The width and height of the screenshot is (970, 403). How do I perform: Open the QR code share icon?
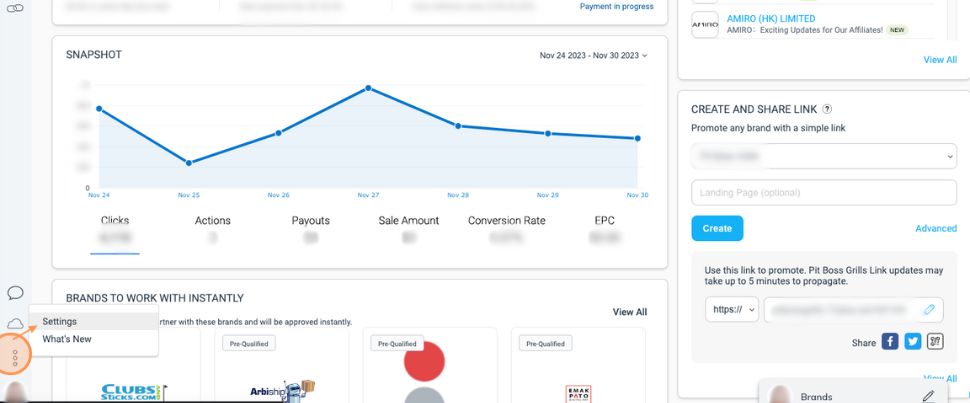tap(935, 342)
